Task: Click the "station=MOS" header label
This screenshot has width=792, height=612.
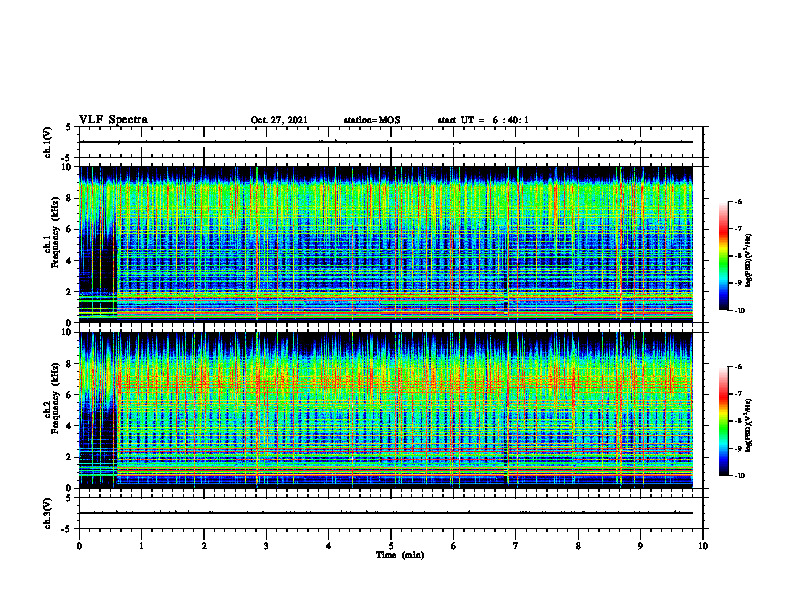Action: [372, 120]
